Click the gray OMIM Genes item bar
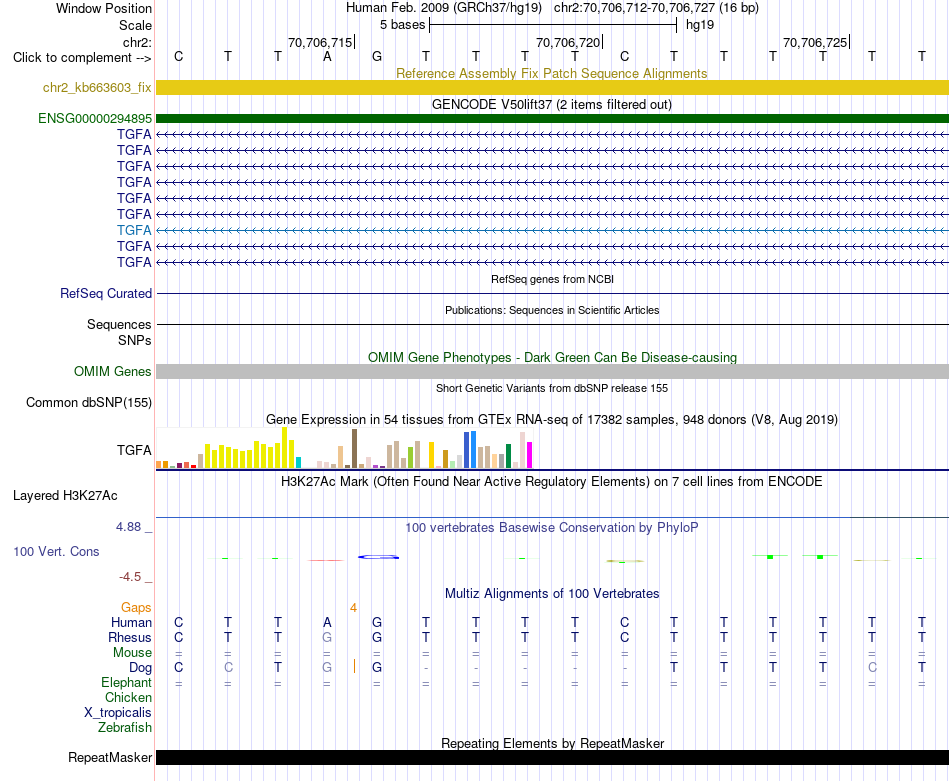The width and height of the screenshot is (950, 781). coord(552,371)
